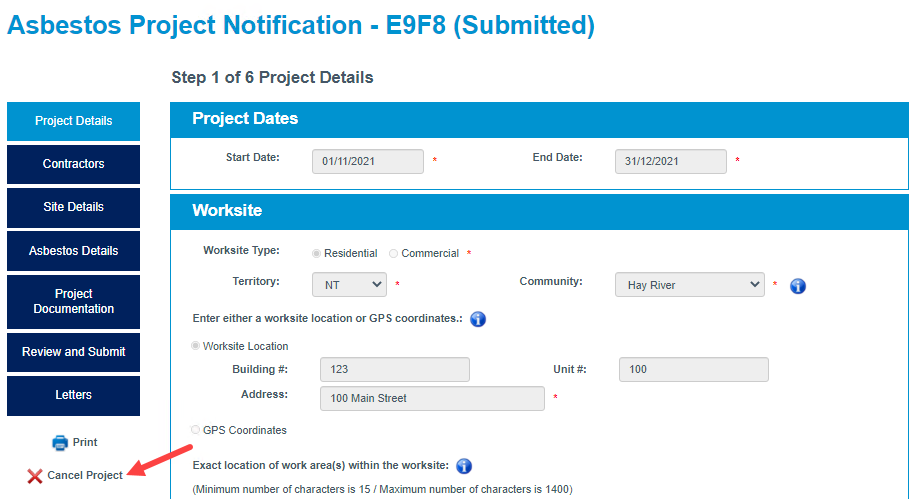Click the red X Cancel Project icon
Screen dimensions: 916x499
click(x=34, y=476)
